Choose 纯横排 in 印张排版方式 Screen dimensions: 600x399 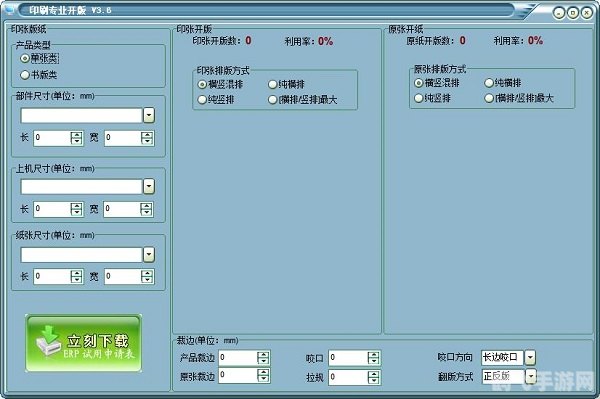pos(272,84)
